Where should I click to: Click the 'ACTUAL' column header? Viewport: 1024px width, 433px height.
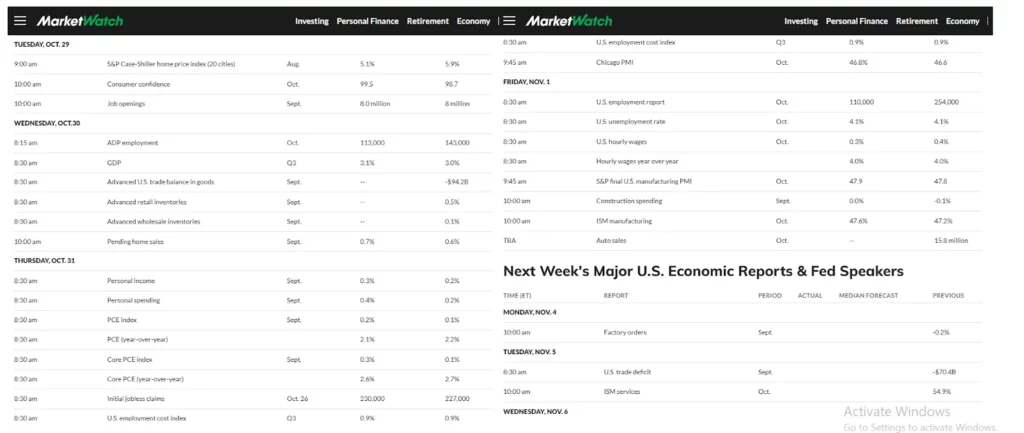point(810,296)
